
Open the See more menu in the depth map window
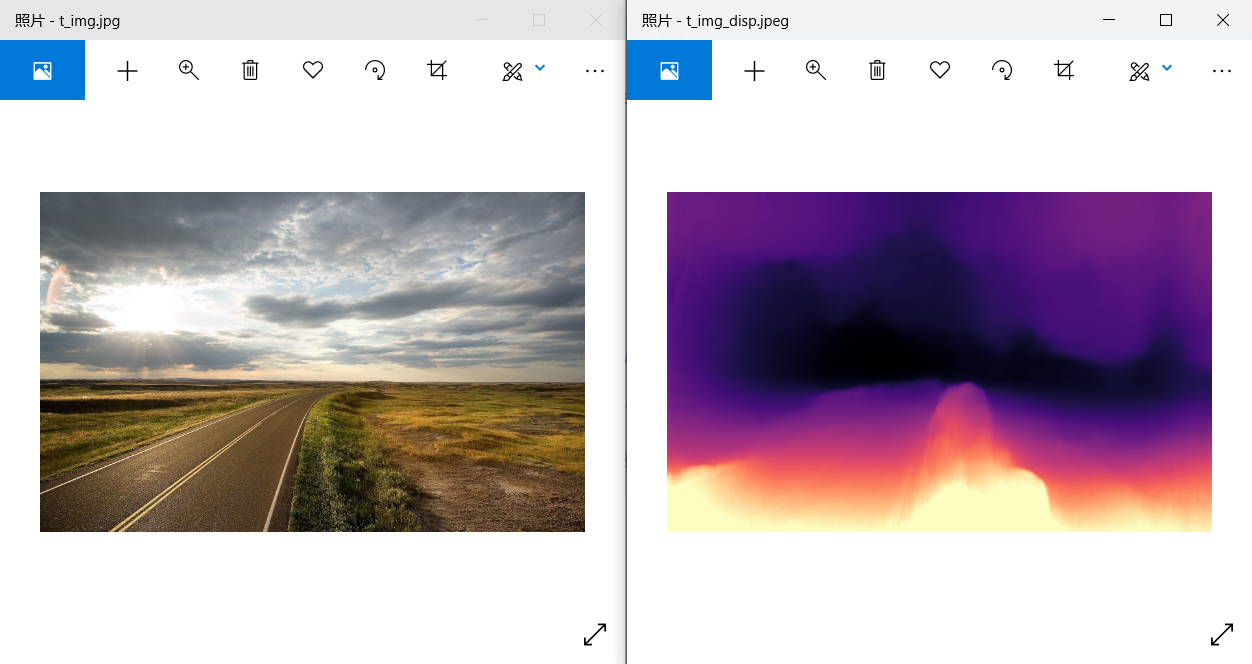coord(1222,70)
